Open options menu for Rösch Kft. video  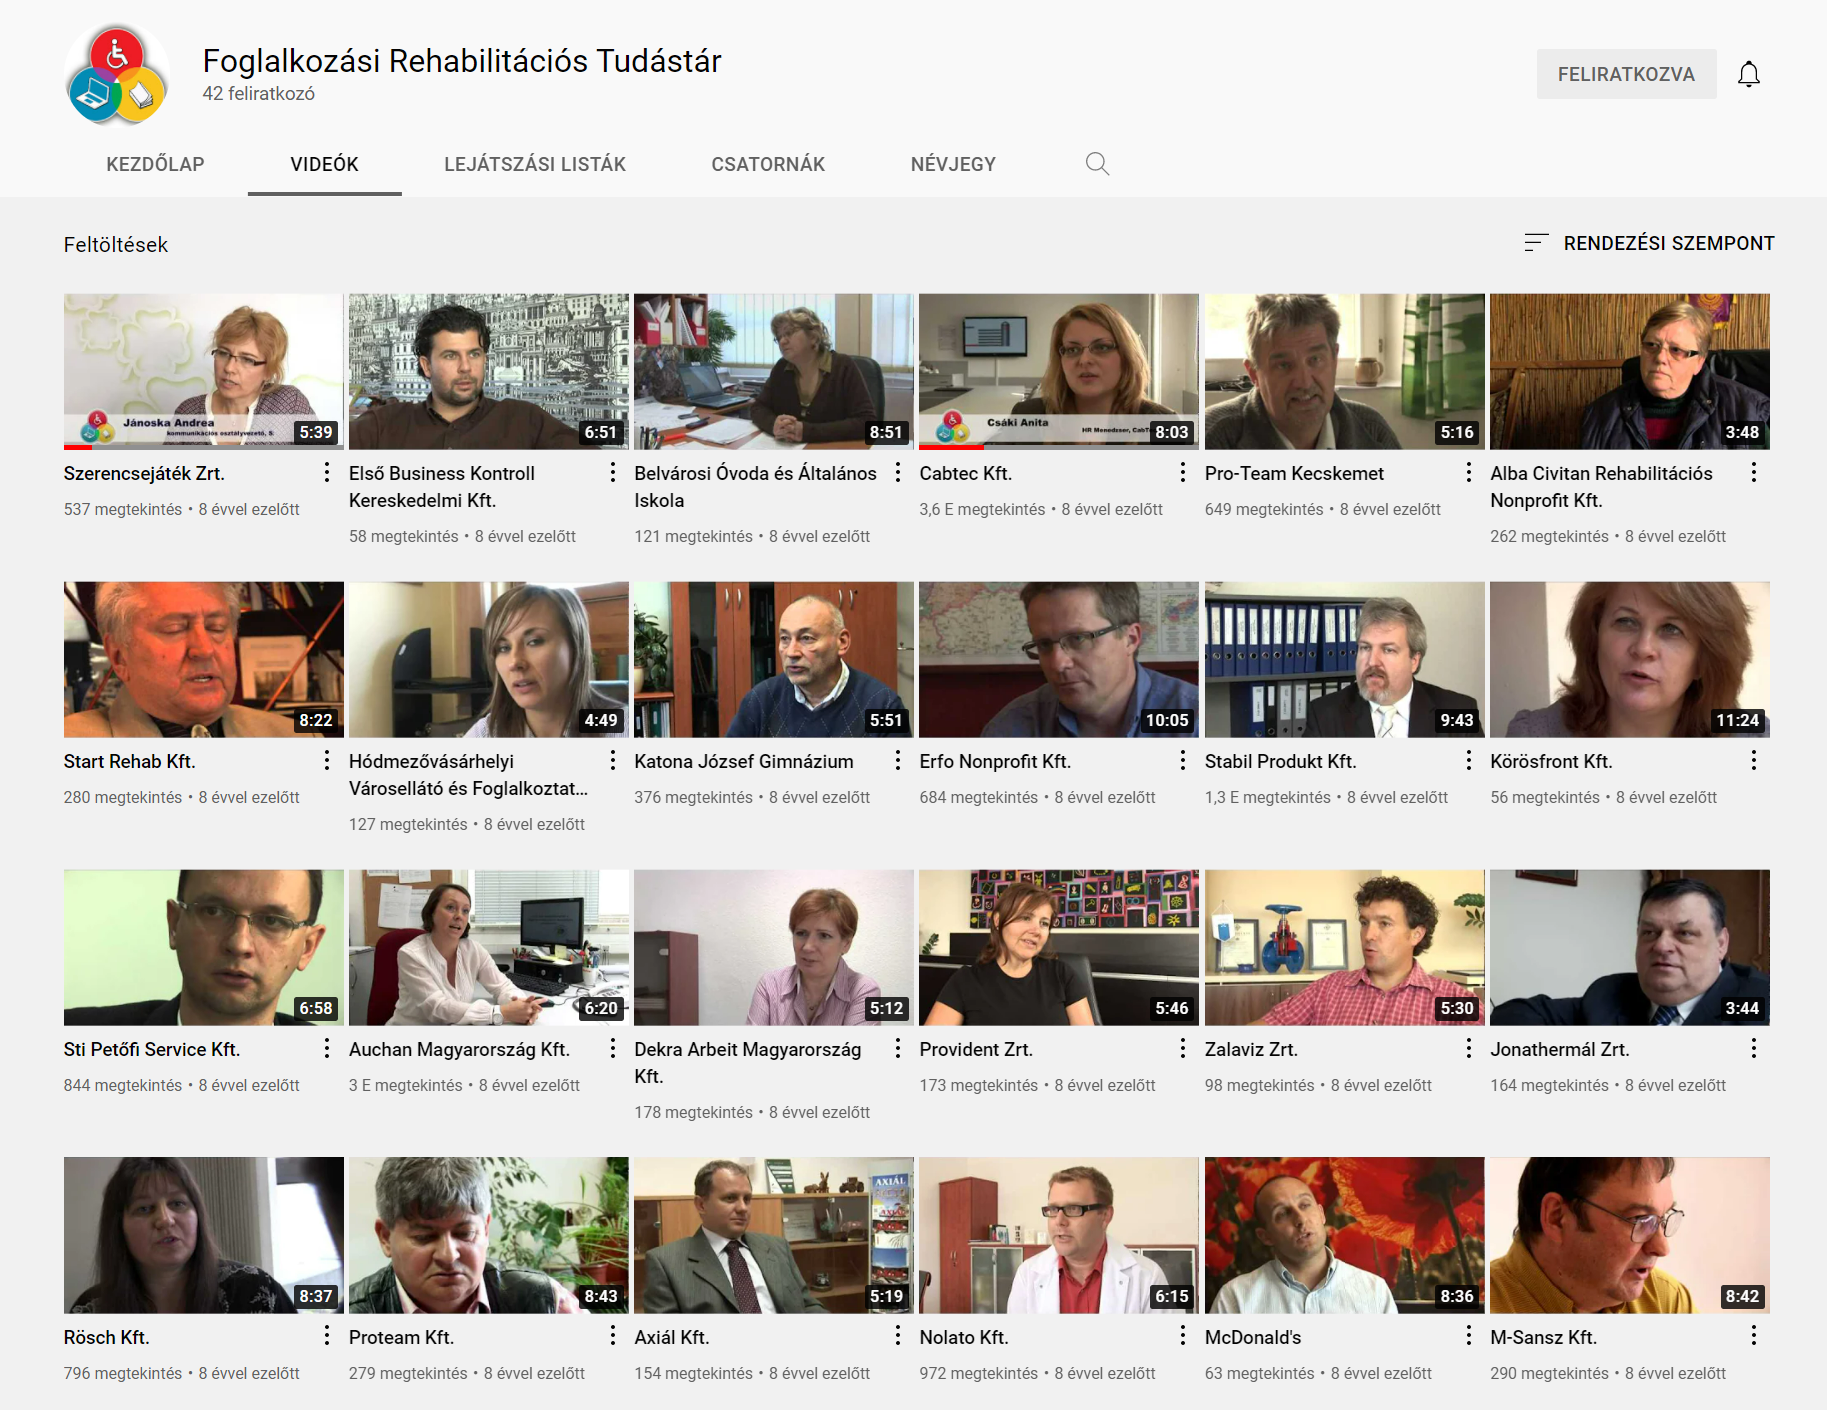coord(327,1337)
